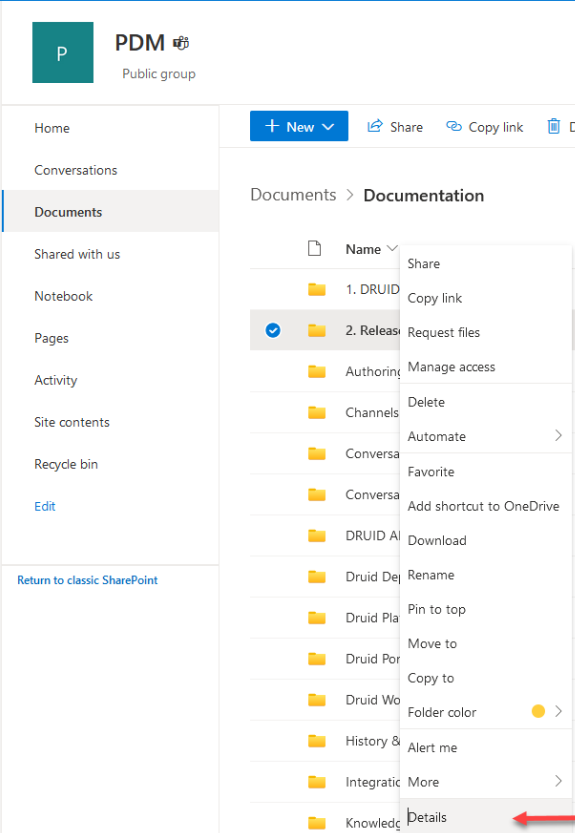Choose Rename from the context menu
The image size is (575, 833).
(x=486, y=575)
